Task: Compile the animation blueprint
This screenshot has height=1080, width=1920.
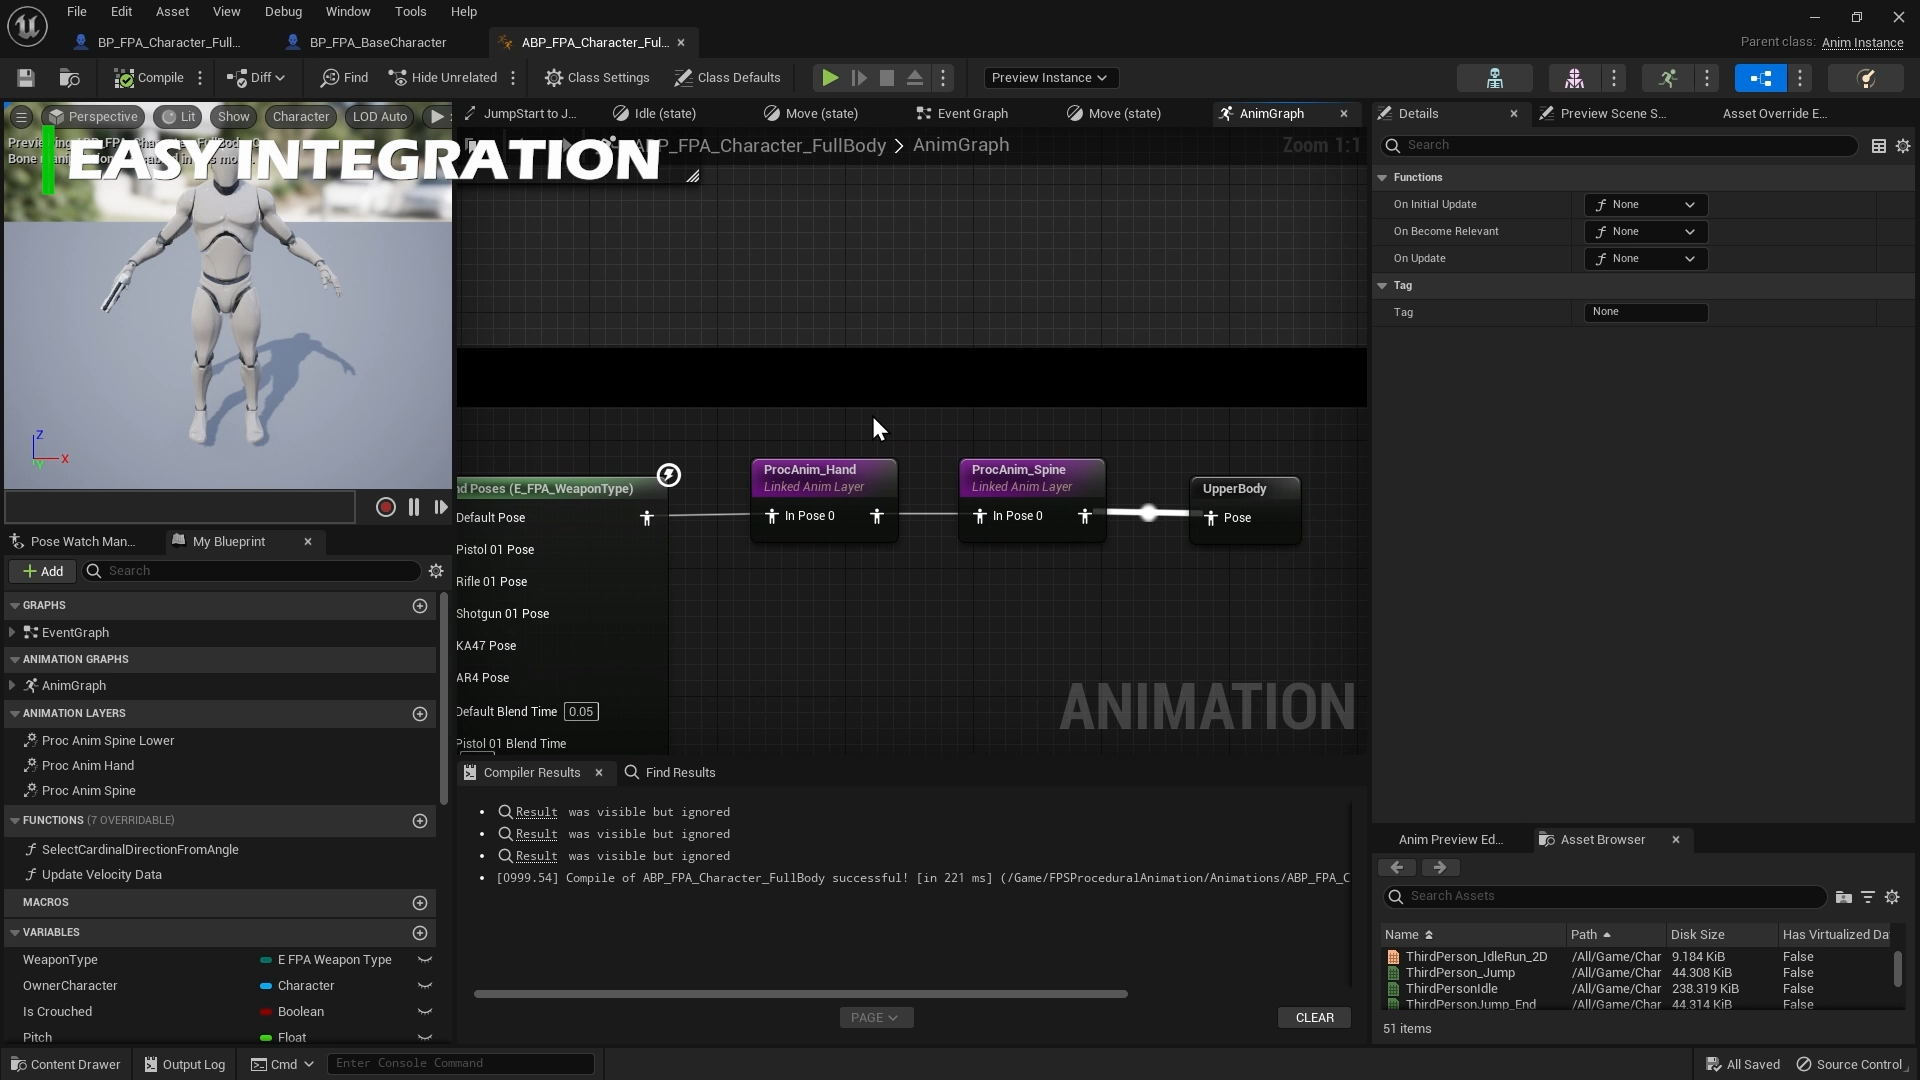Action: click(x=150, y=77)
